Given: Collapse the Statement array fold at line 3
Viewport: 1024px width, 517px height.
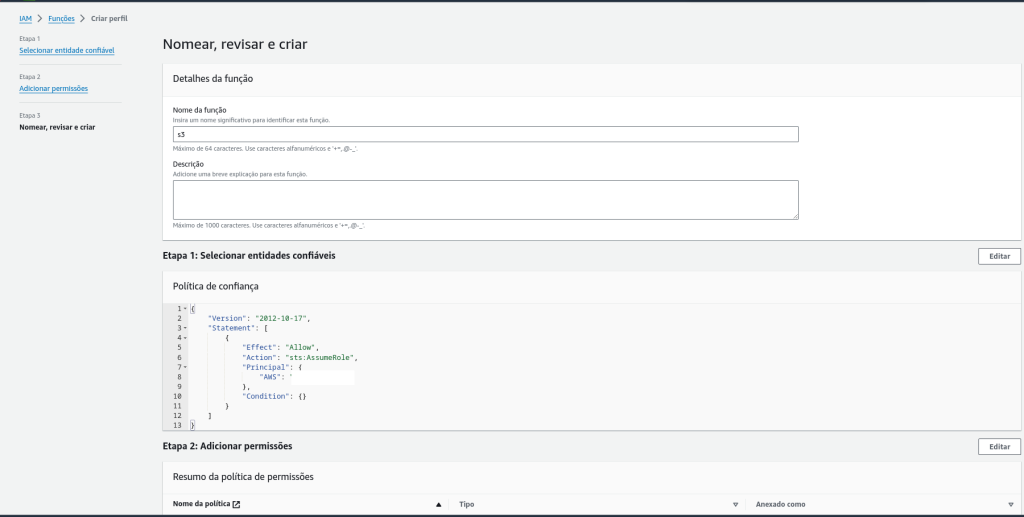Looking at the screenshot, I should (186, 328).
